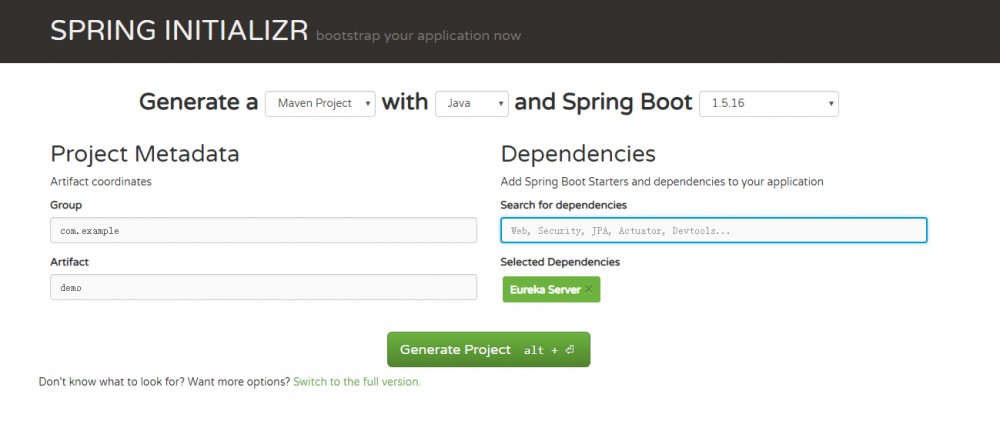
Task: Click the Artifact coordinates subtitle text
Action: [x=100, y=182]
